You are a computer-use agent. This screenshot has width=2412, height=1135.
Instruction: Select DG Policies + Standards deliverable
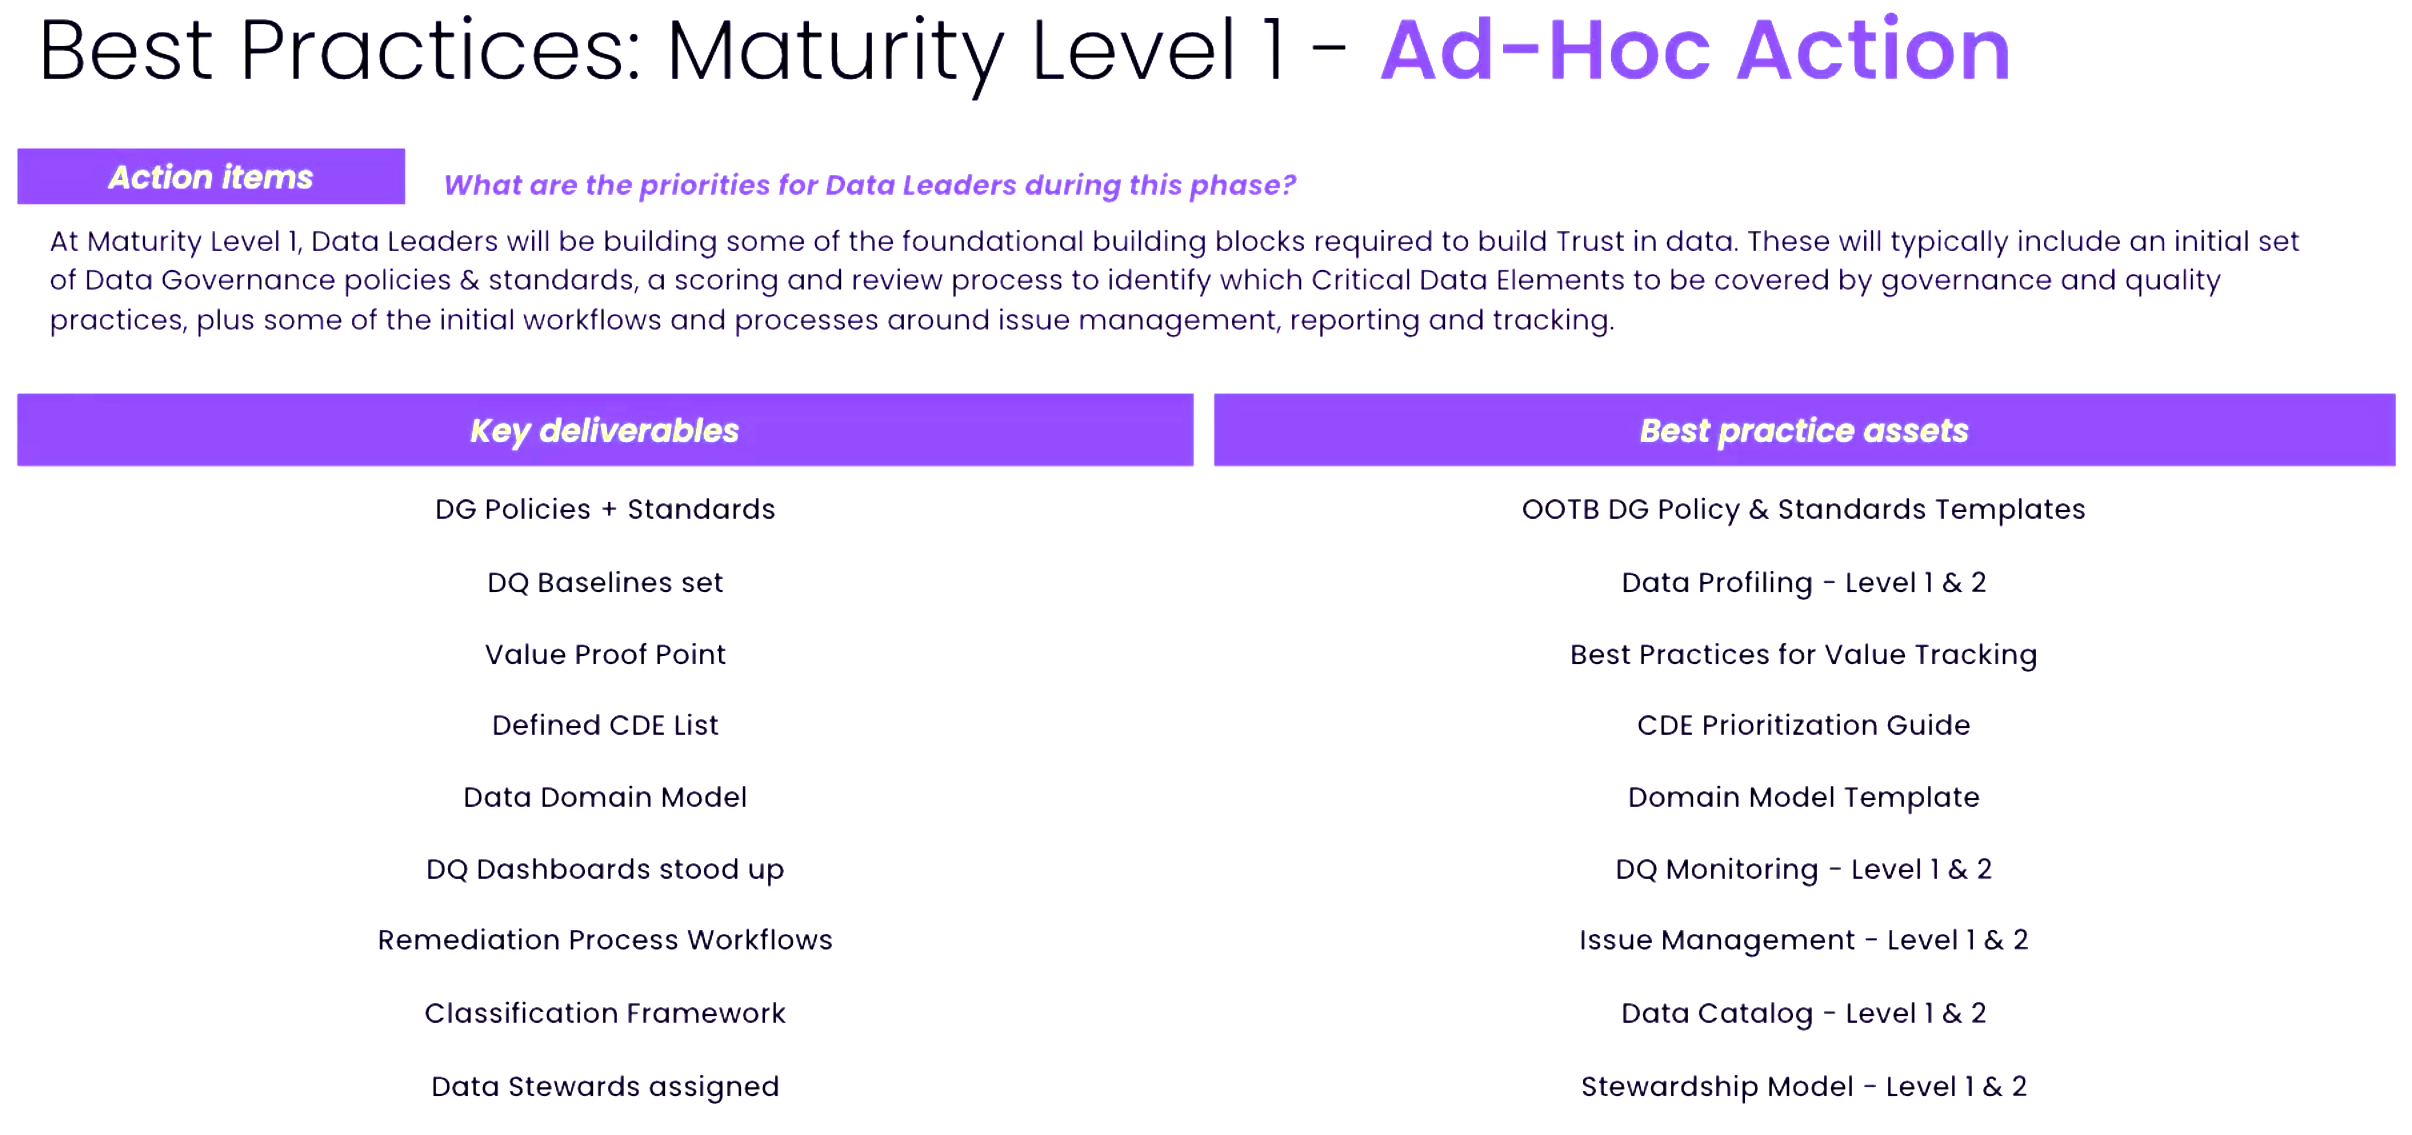tap(605, 509)
